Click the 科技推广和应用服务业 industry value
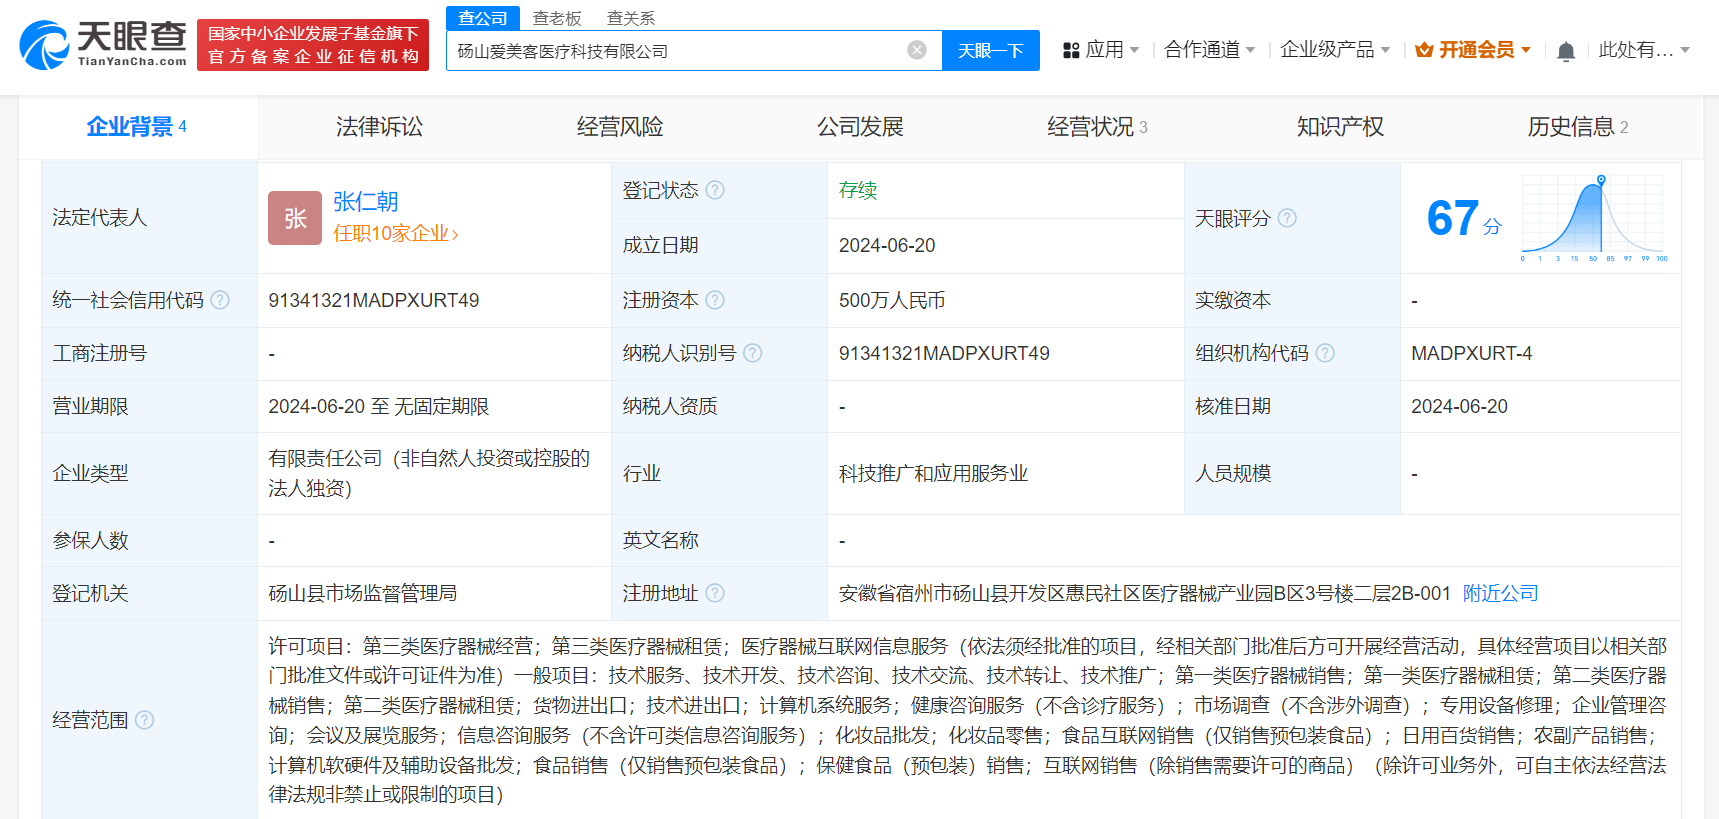1719x819 pixels. coord(933,473)
